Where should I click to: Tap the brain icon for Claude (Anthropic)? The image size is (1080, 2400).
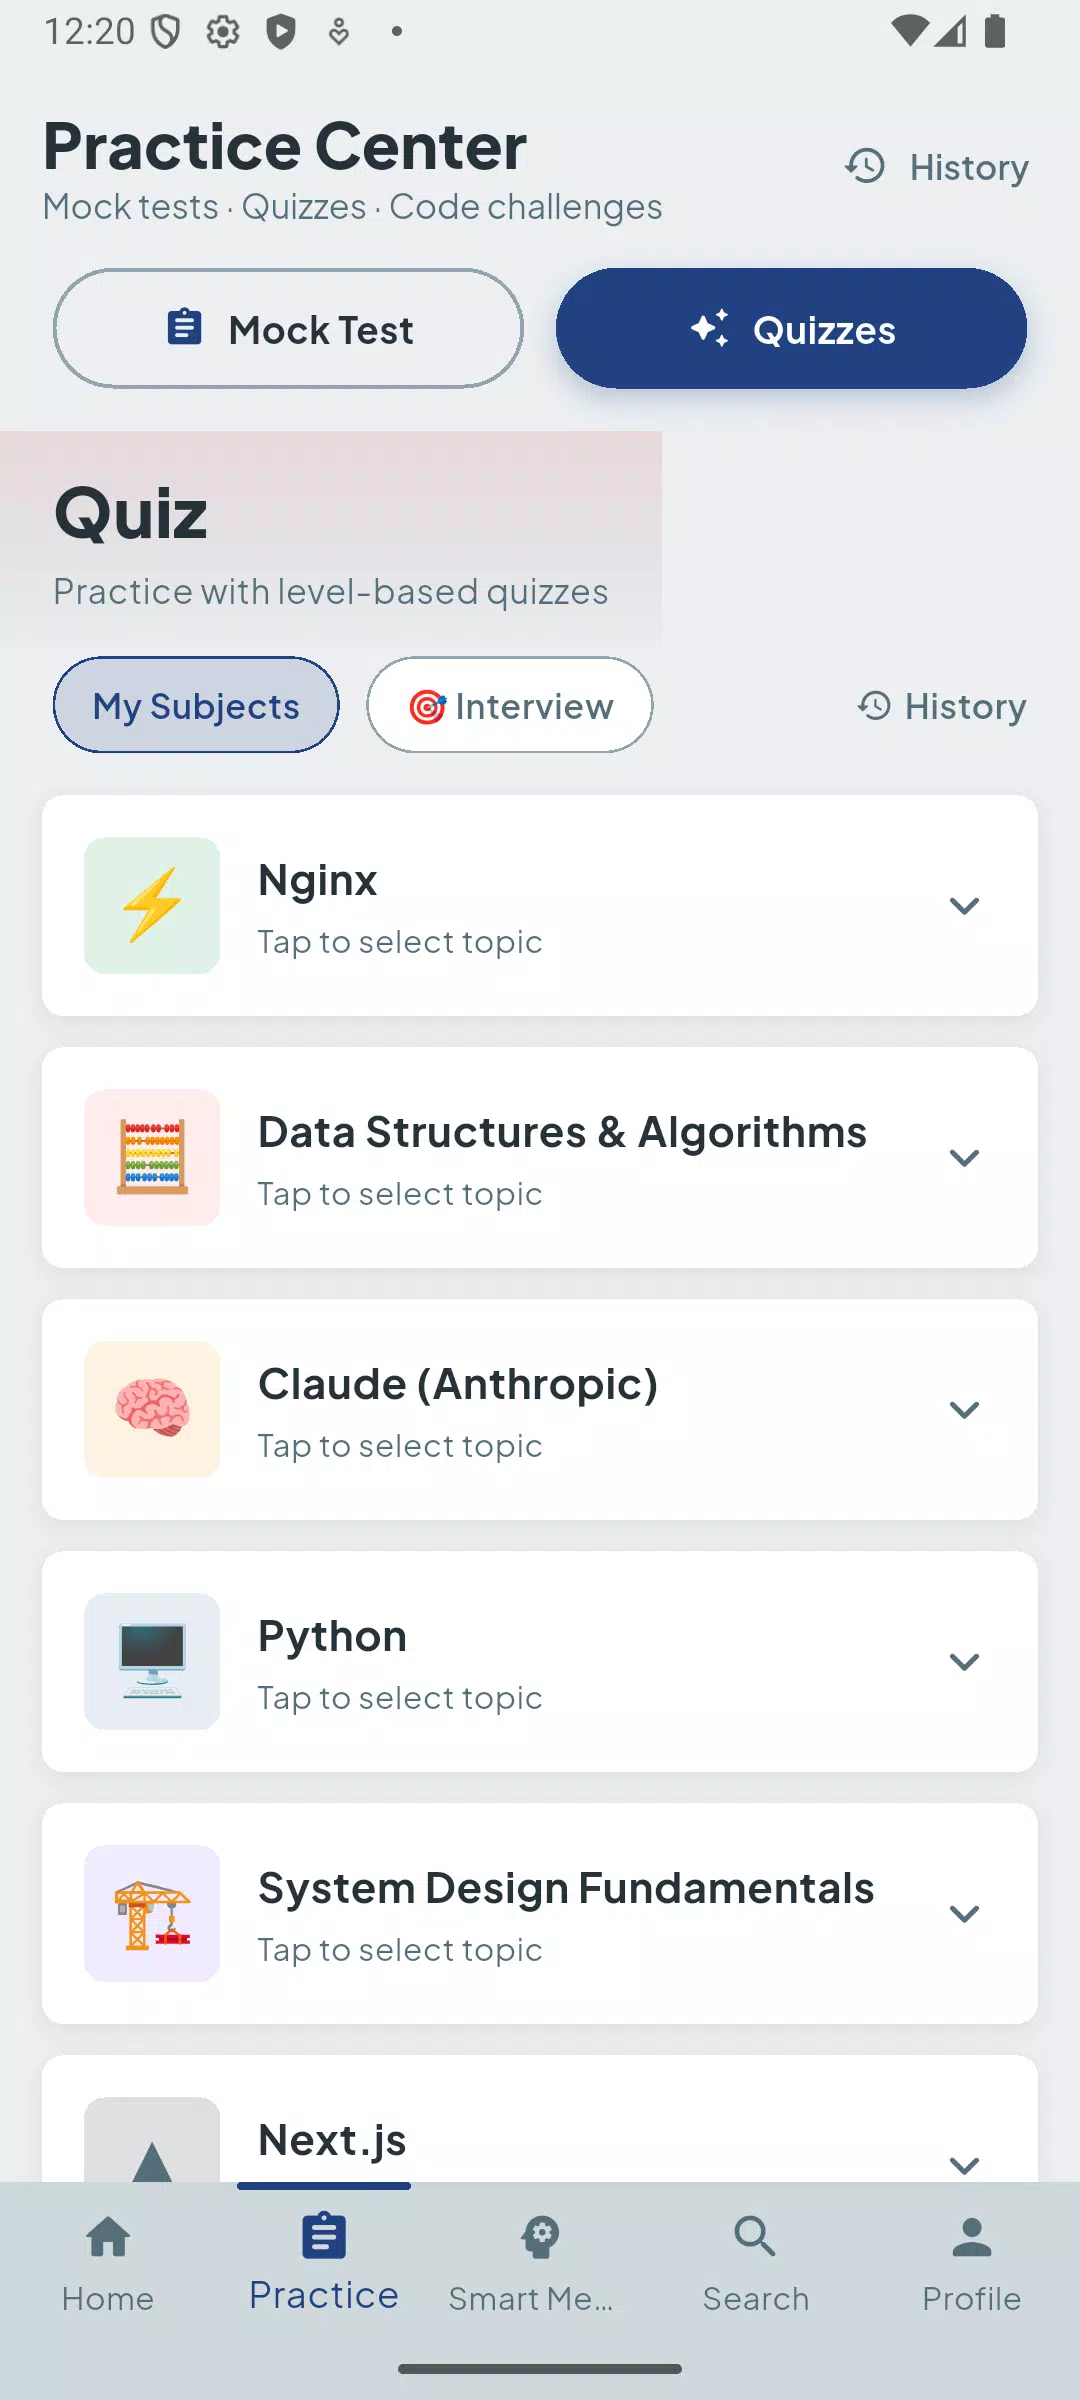(152, 1409)
